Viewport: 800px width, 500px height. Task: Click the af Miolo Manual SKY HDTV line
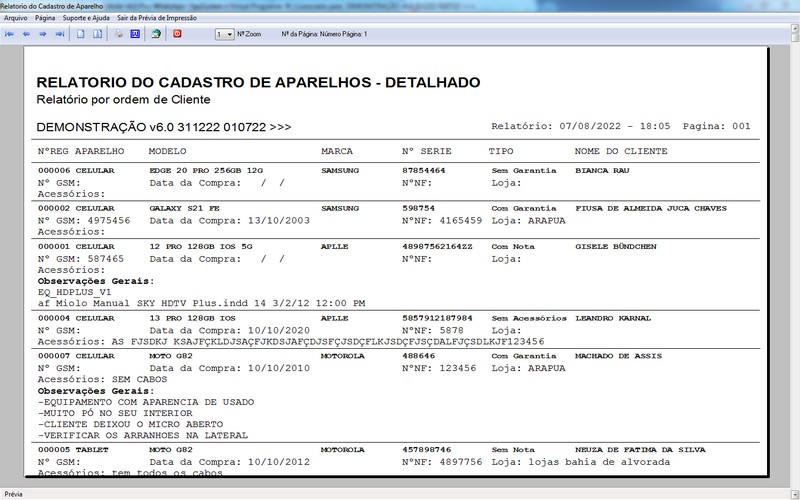pos(202,303)
